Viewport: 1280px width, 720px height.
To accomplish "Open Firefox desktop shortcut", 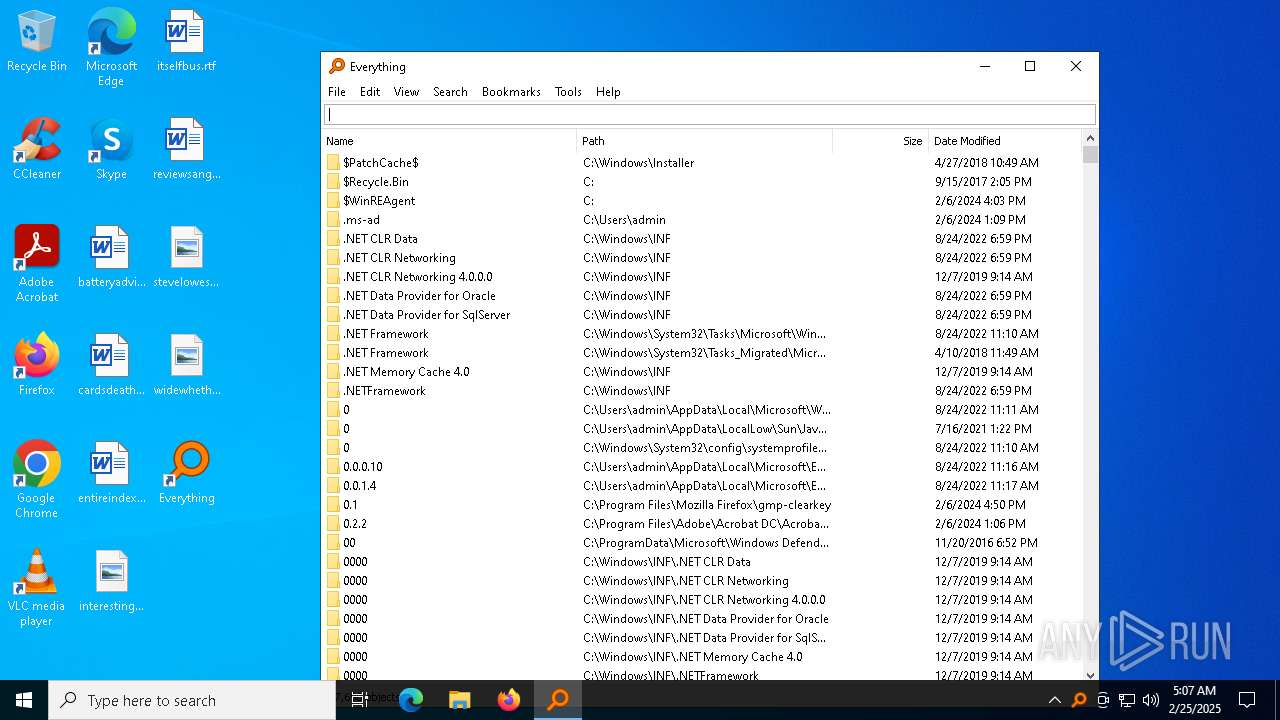I will click(x=37, y=366).
